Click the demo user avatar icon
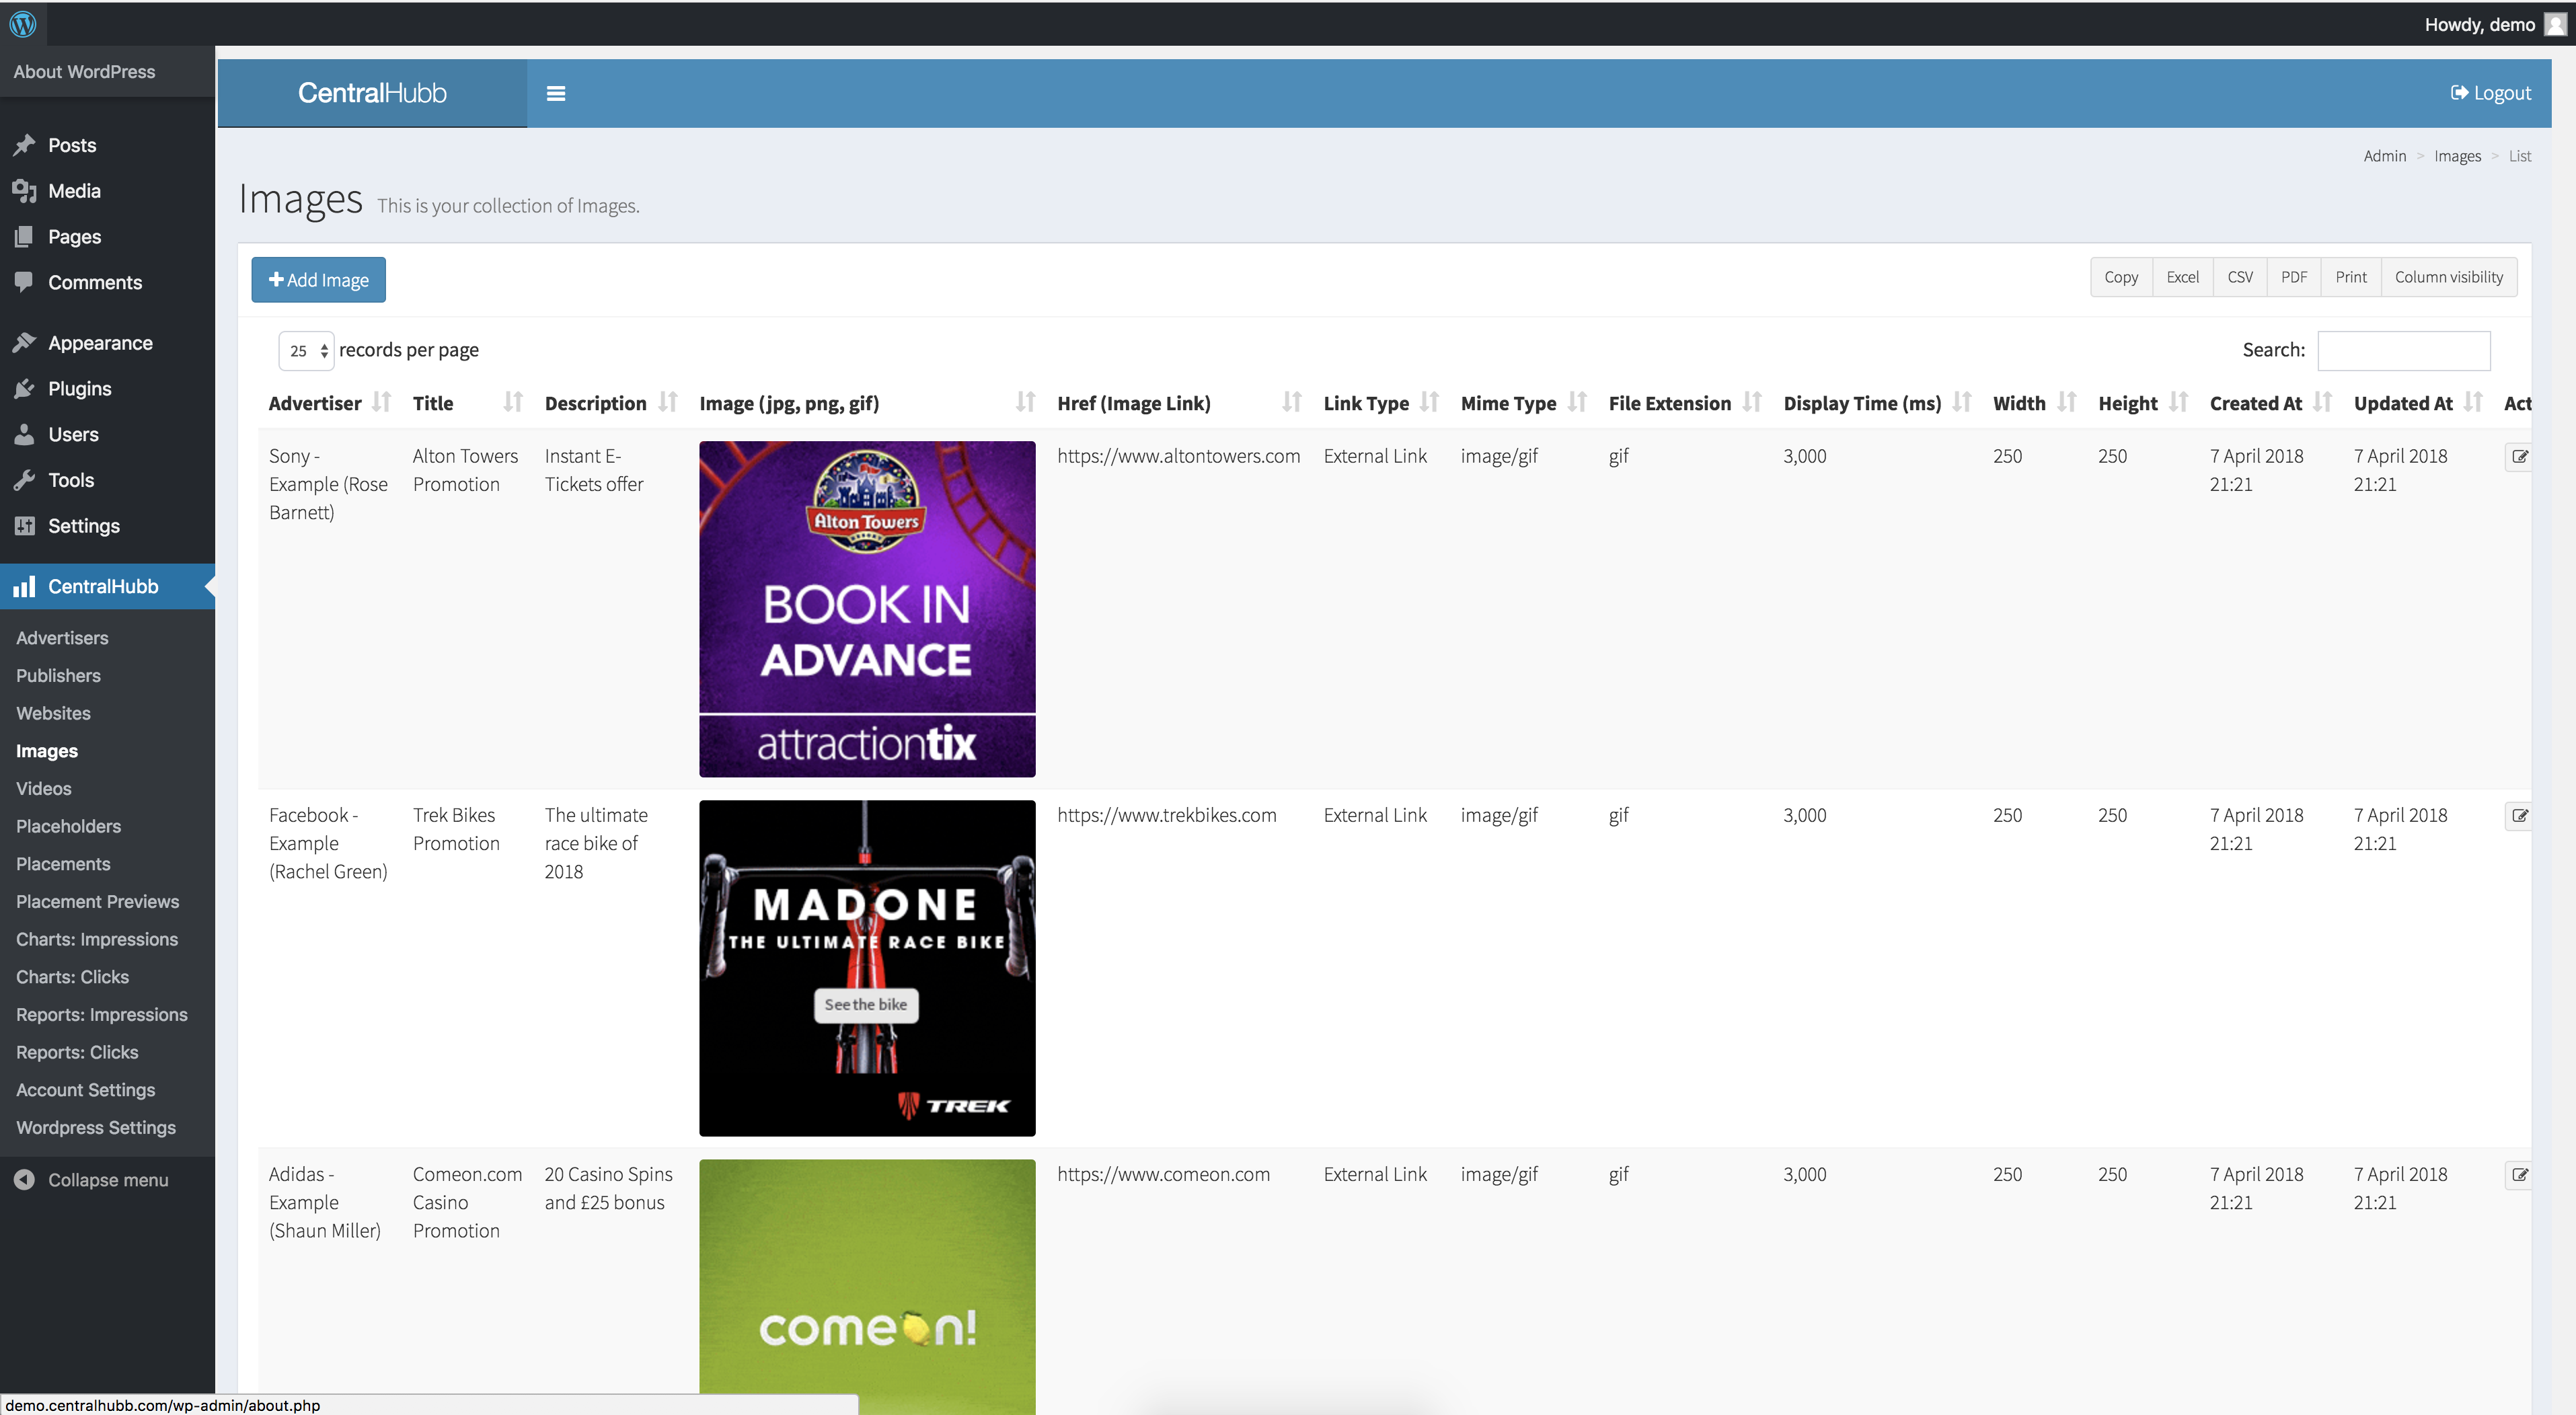2576x1415 pixels. (2555, 24)
